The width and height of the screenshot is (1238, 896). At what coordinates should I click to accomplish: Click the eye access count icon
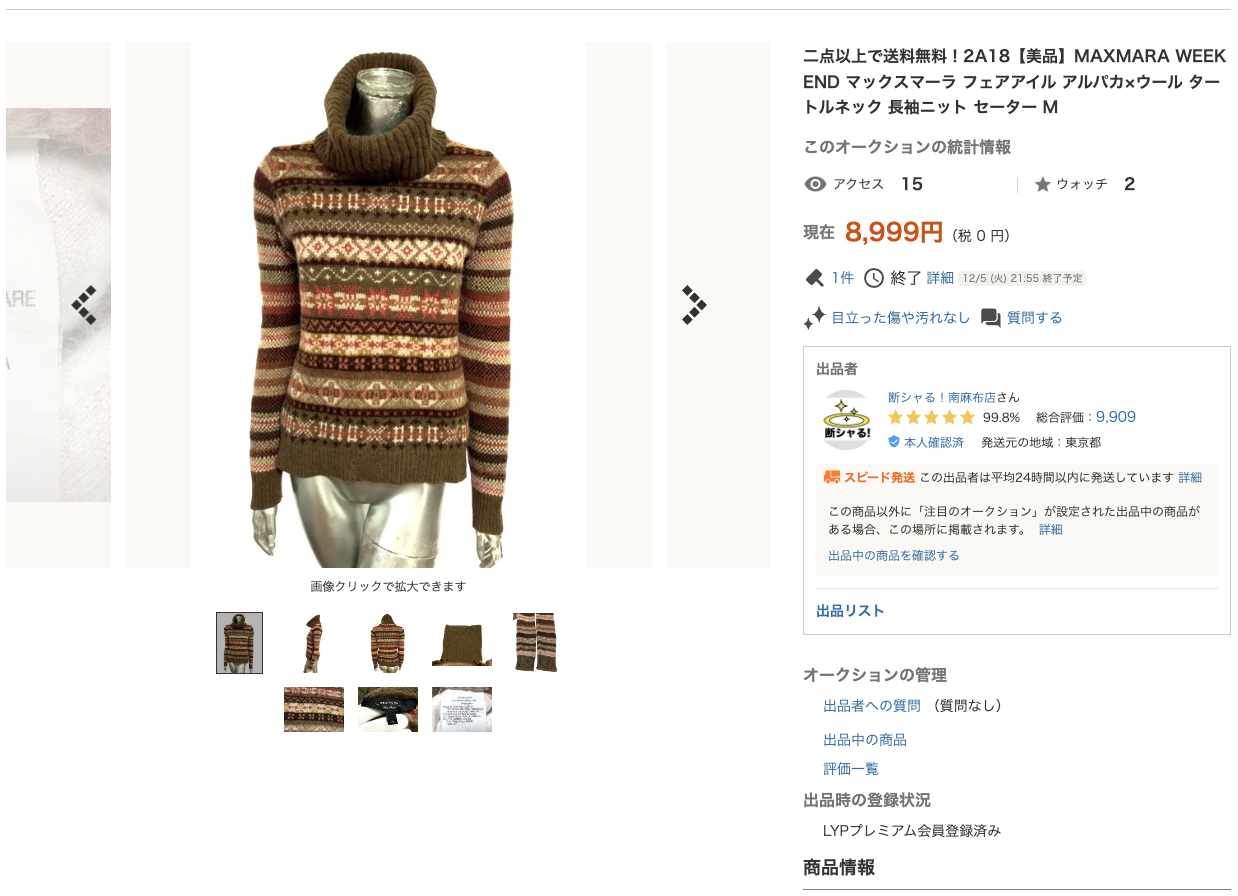(x=815, y=184)
